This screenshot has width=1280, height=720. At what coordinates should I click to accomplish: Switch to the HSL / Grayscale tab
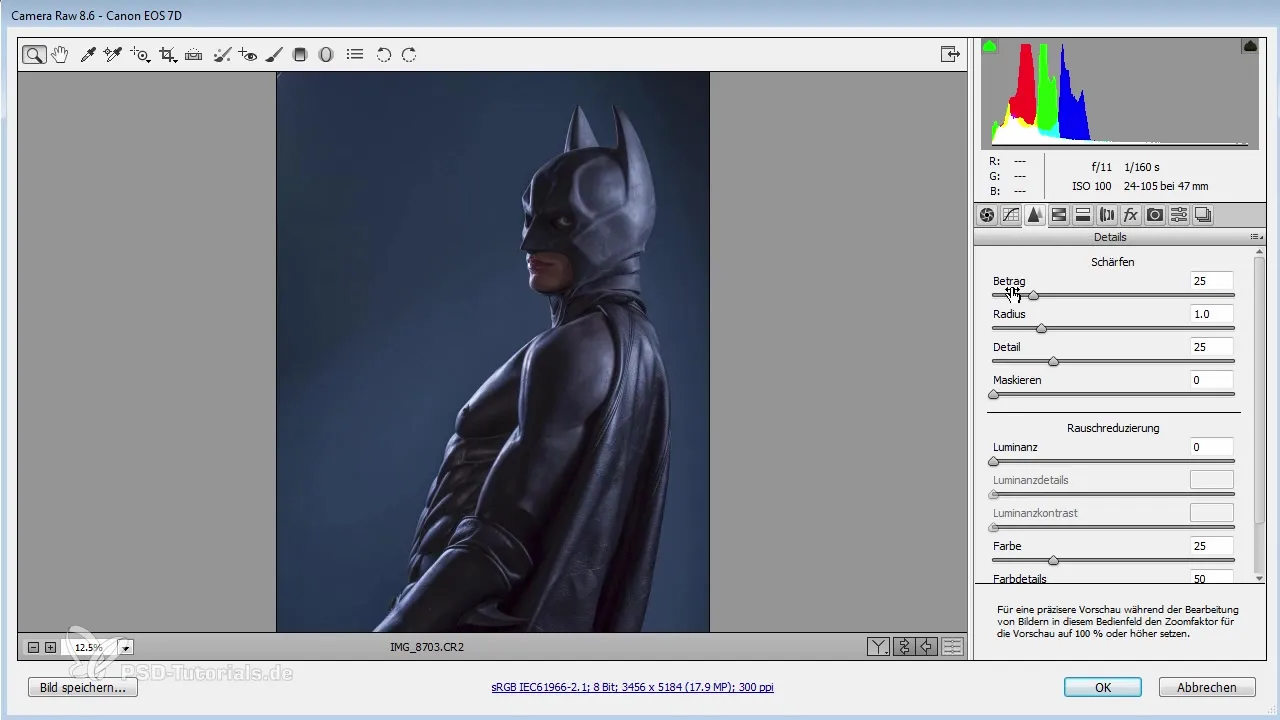1059,215
